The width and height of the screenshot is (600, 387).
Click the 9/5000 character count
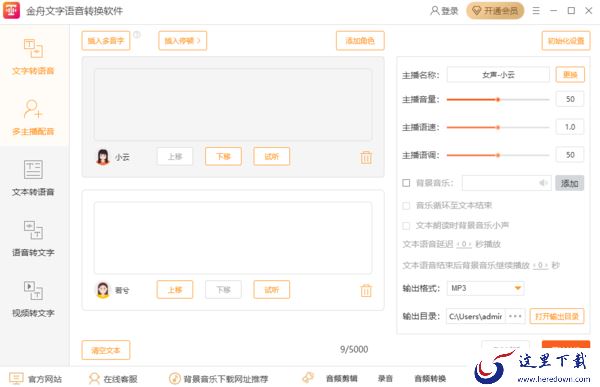coord(354,349)
